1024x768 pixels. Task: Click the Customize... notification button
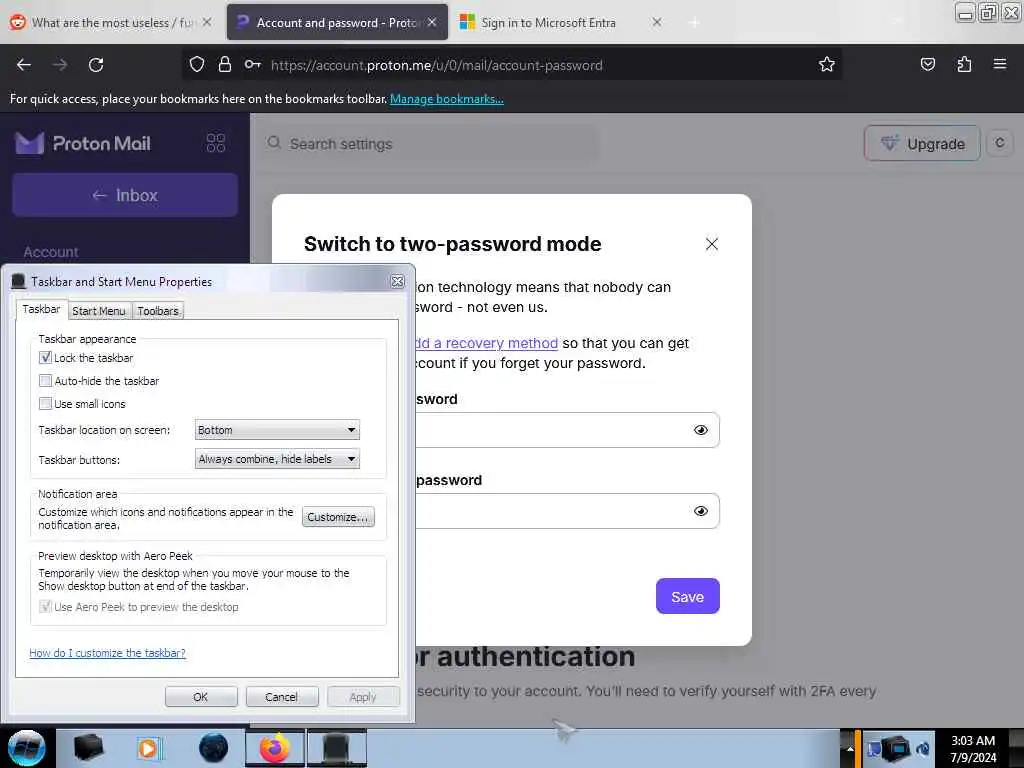pos(338,517)
